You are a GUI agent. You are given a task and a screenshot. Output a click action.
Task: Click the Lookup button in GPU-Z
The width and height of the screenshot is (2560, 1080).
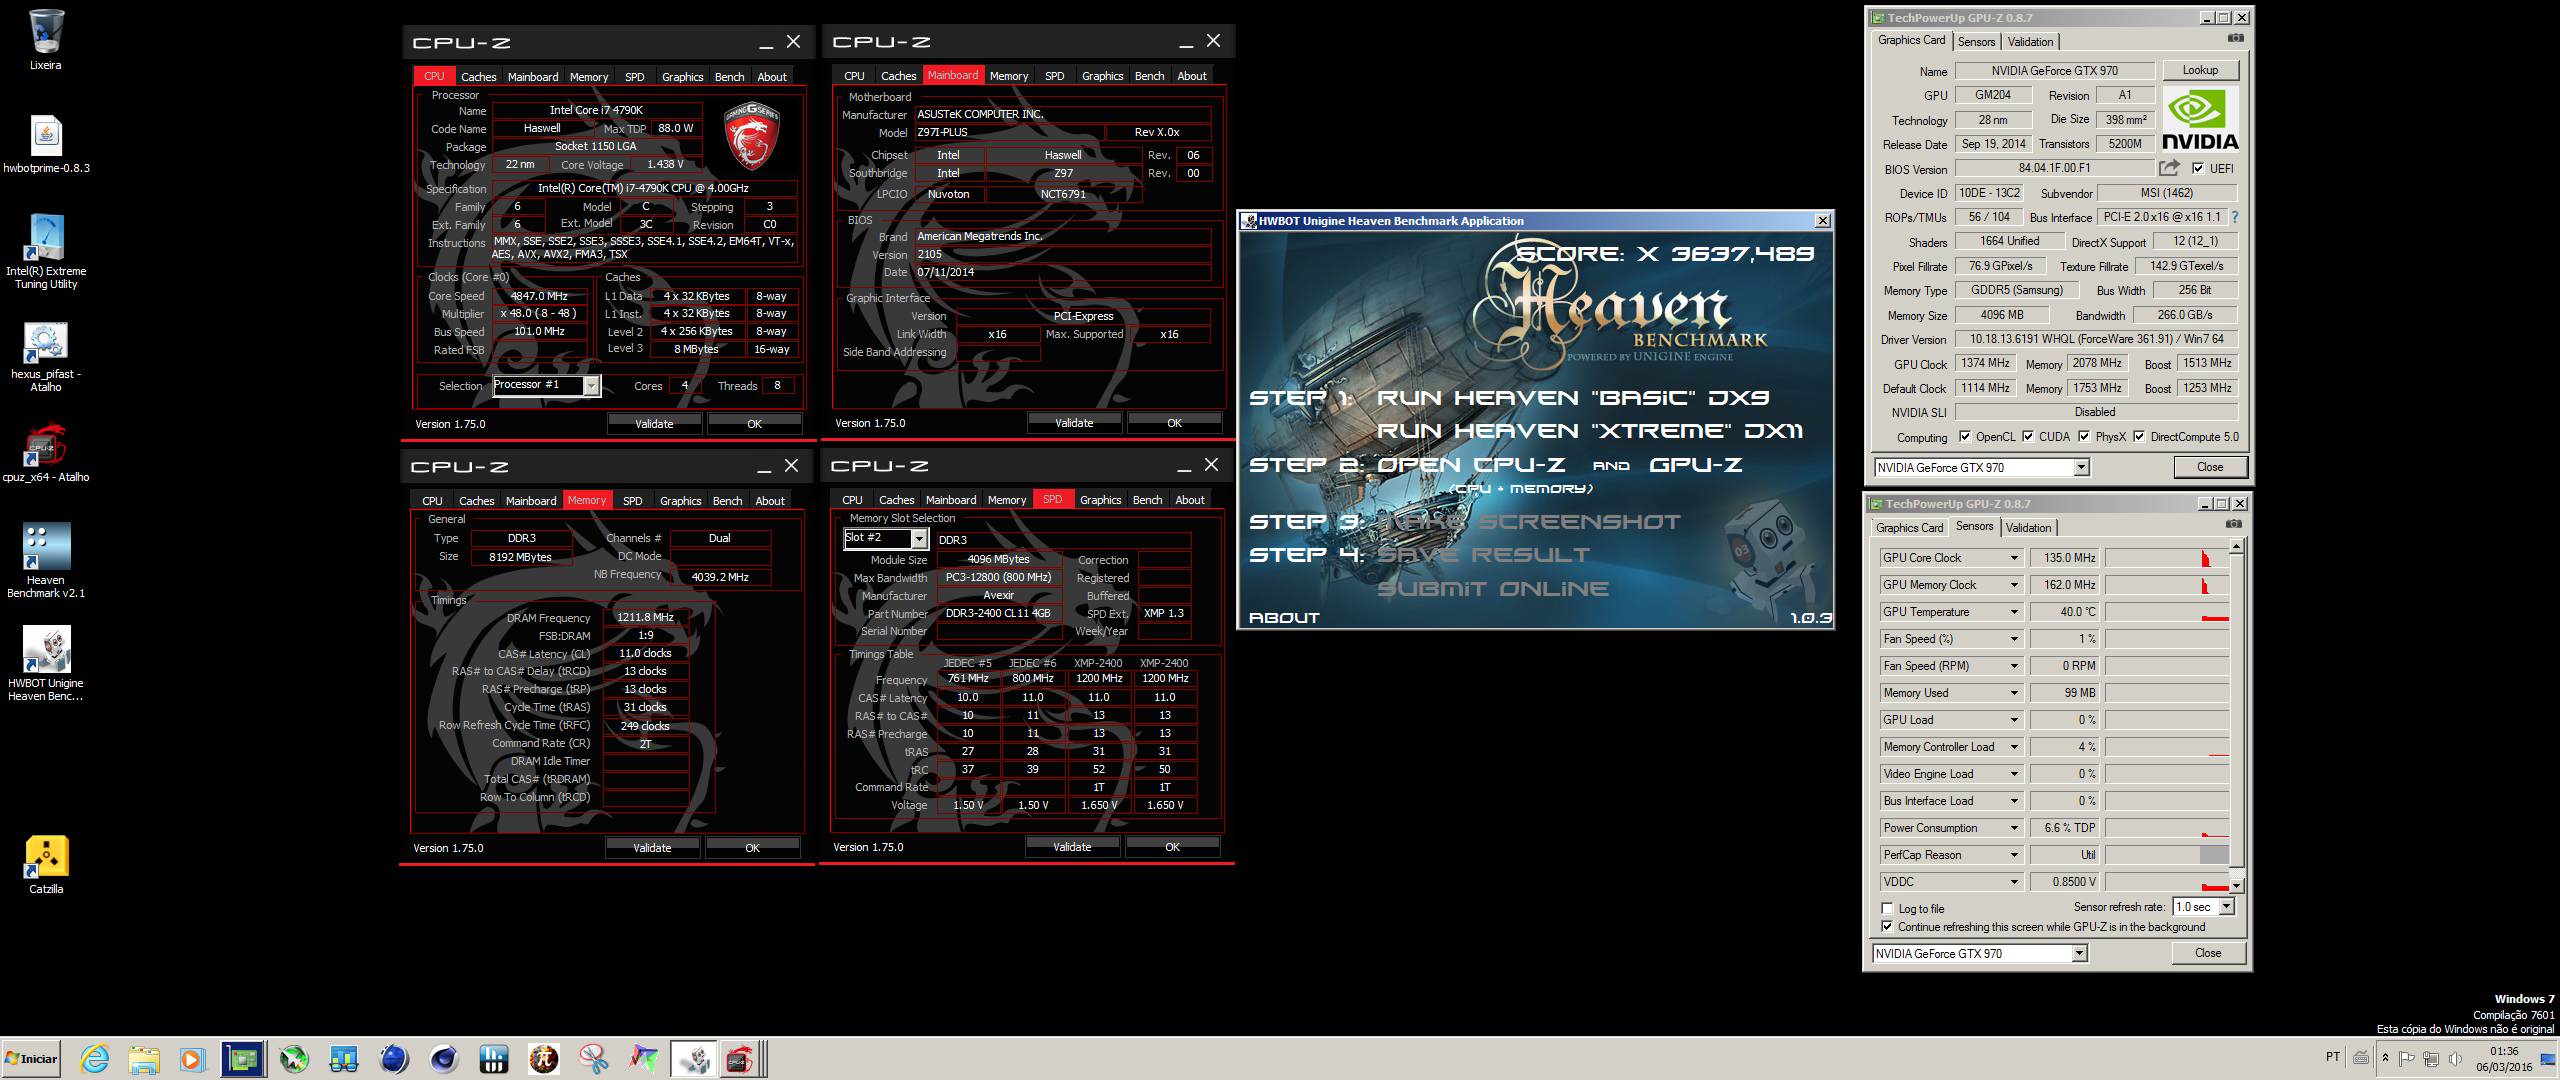point(2200,70)
